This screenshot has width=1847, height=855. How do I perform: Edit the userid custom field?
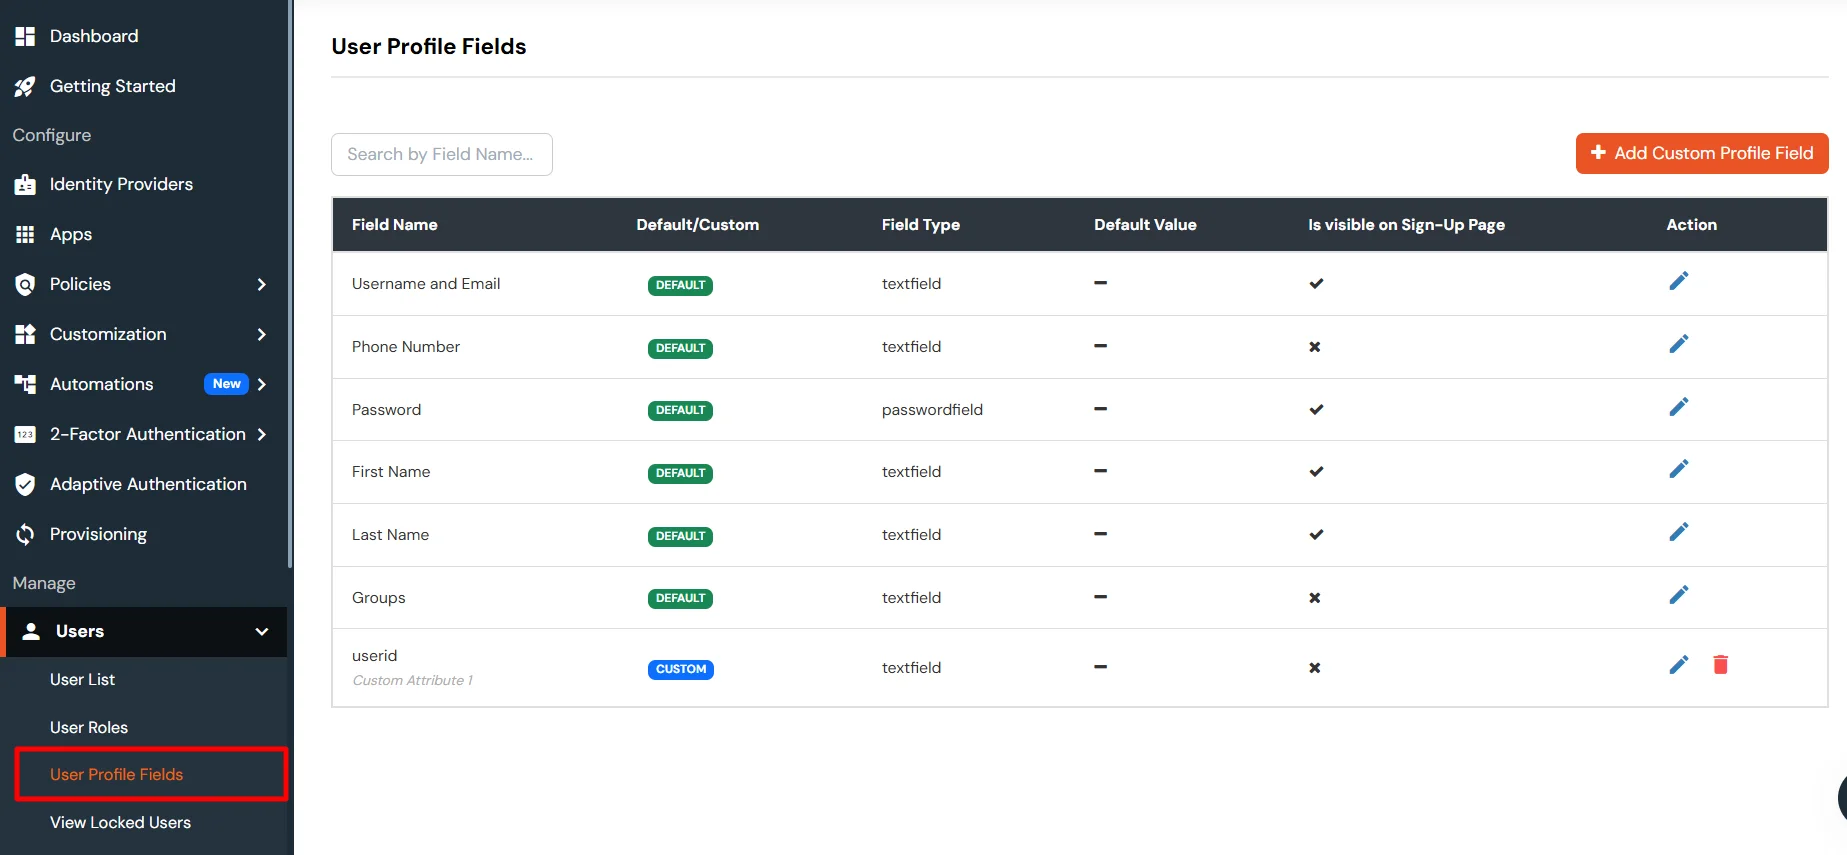click(x=1679, y=665)
